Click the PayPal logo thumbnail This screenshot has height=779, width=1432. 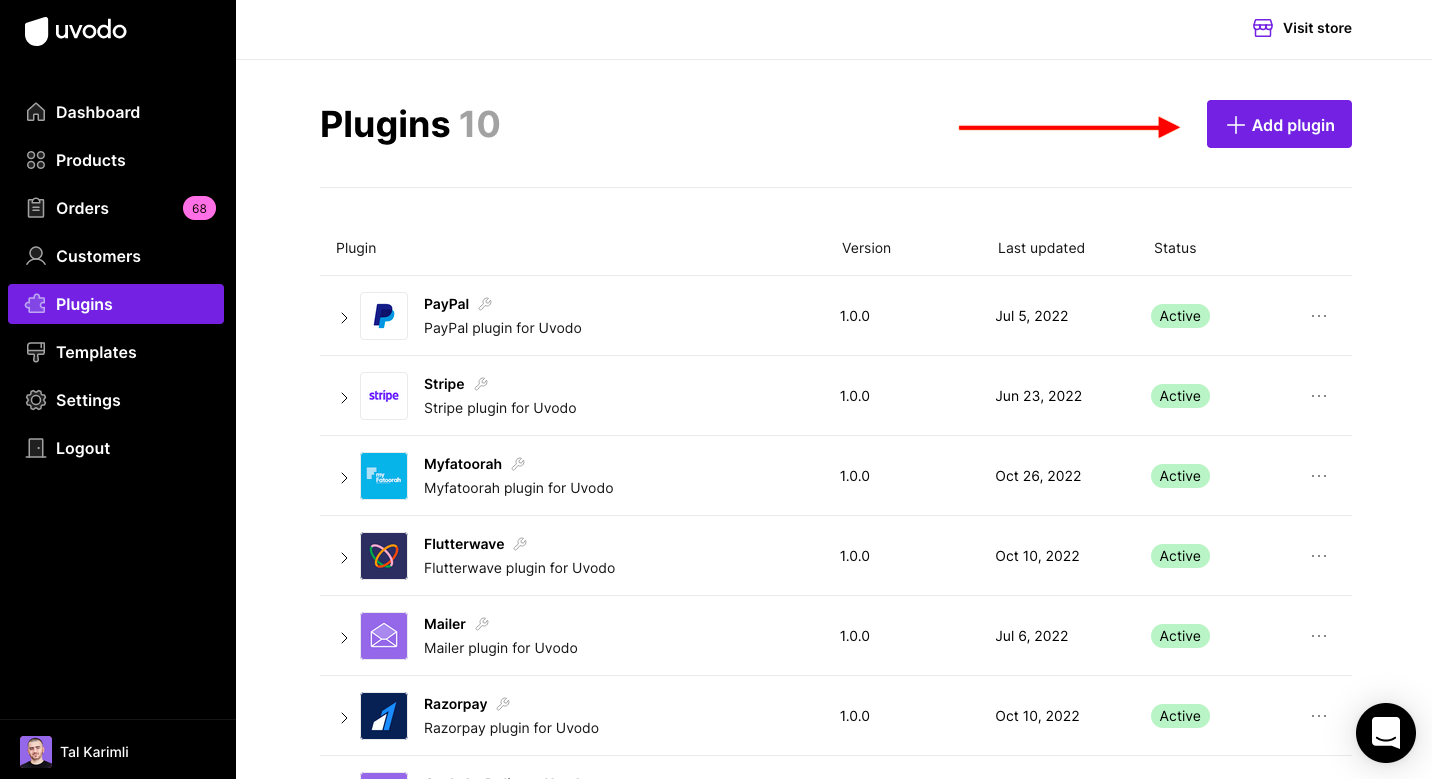coord(384,316)
